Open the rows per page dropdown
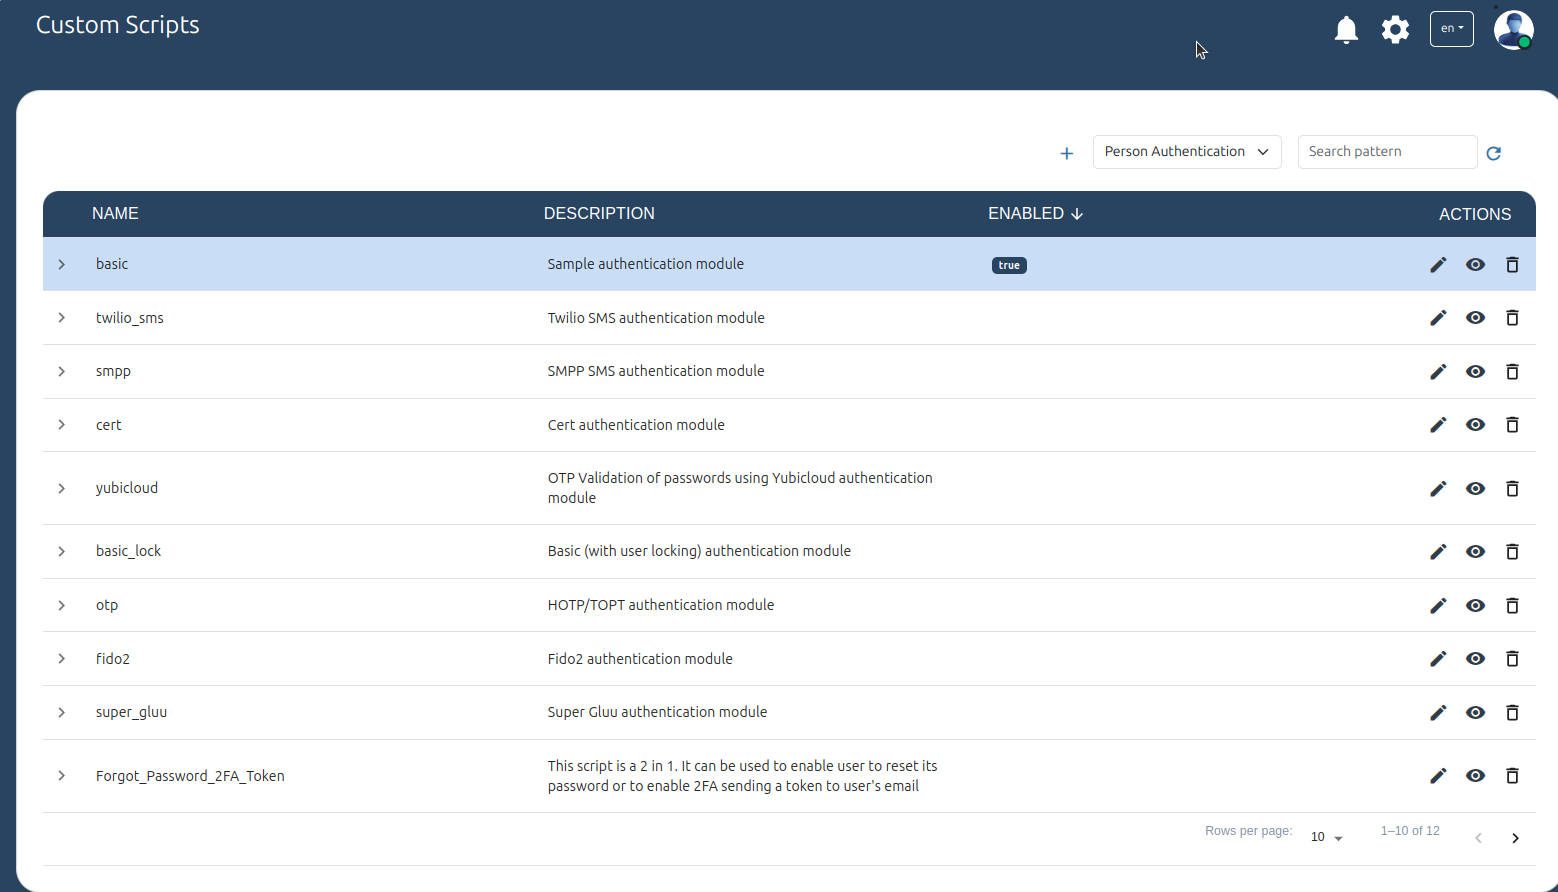Image resolution: width=1558 pixels, height=892 pixels. 1326,837
